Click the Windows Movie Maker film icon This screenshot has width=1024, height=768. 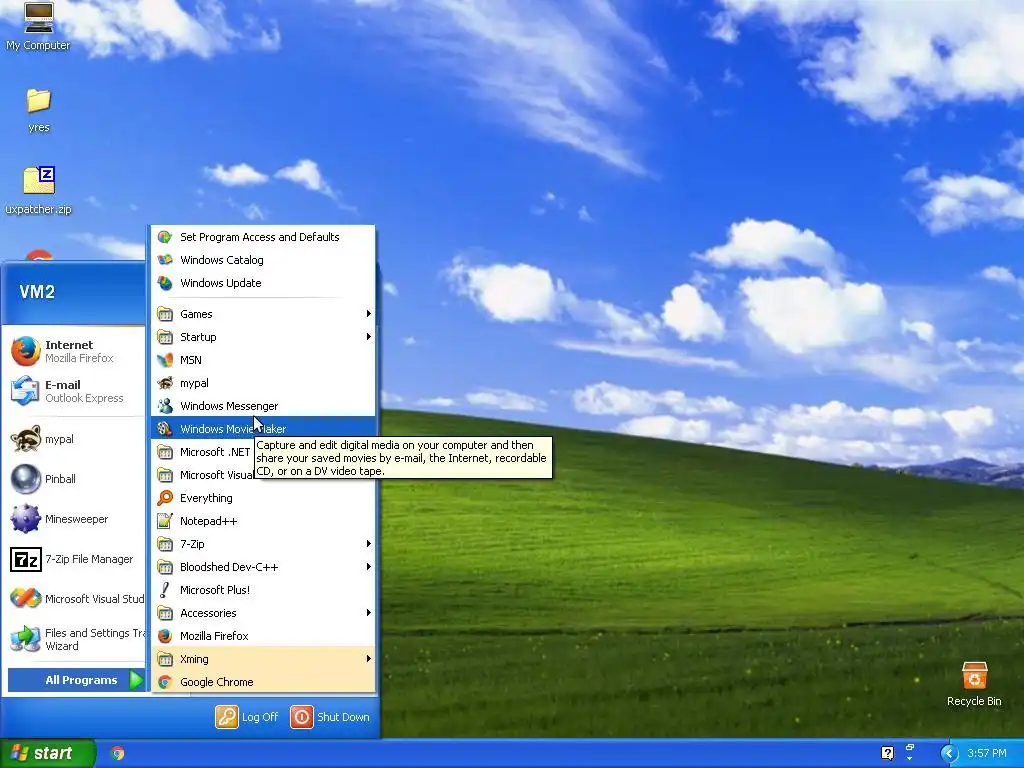(x=165, y=429)
